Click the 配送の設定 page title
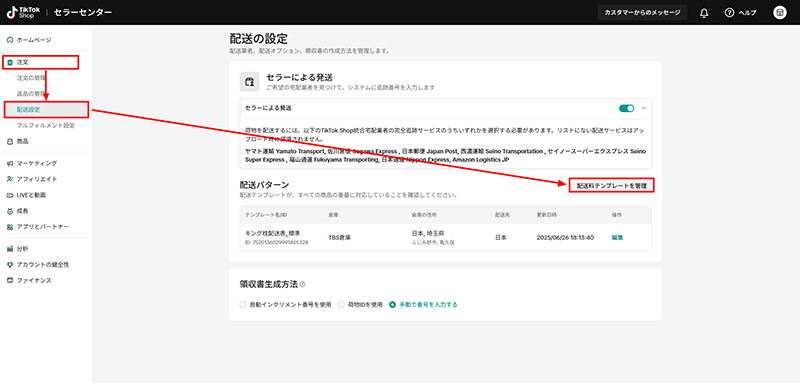This screenshot has height=383, width=800. click(259, 39)
